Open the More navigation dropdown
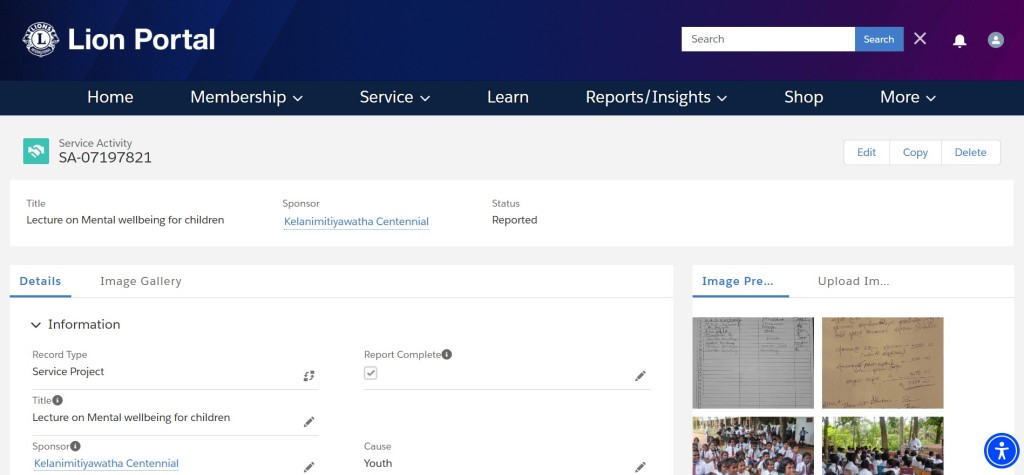The image size is (1024, 475). click(x=908, y=97)
